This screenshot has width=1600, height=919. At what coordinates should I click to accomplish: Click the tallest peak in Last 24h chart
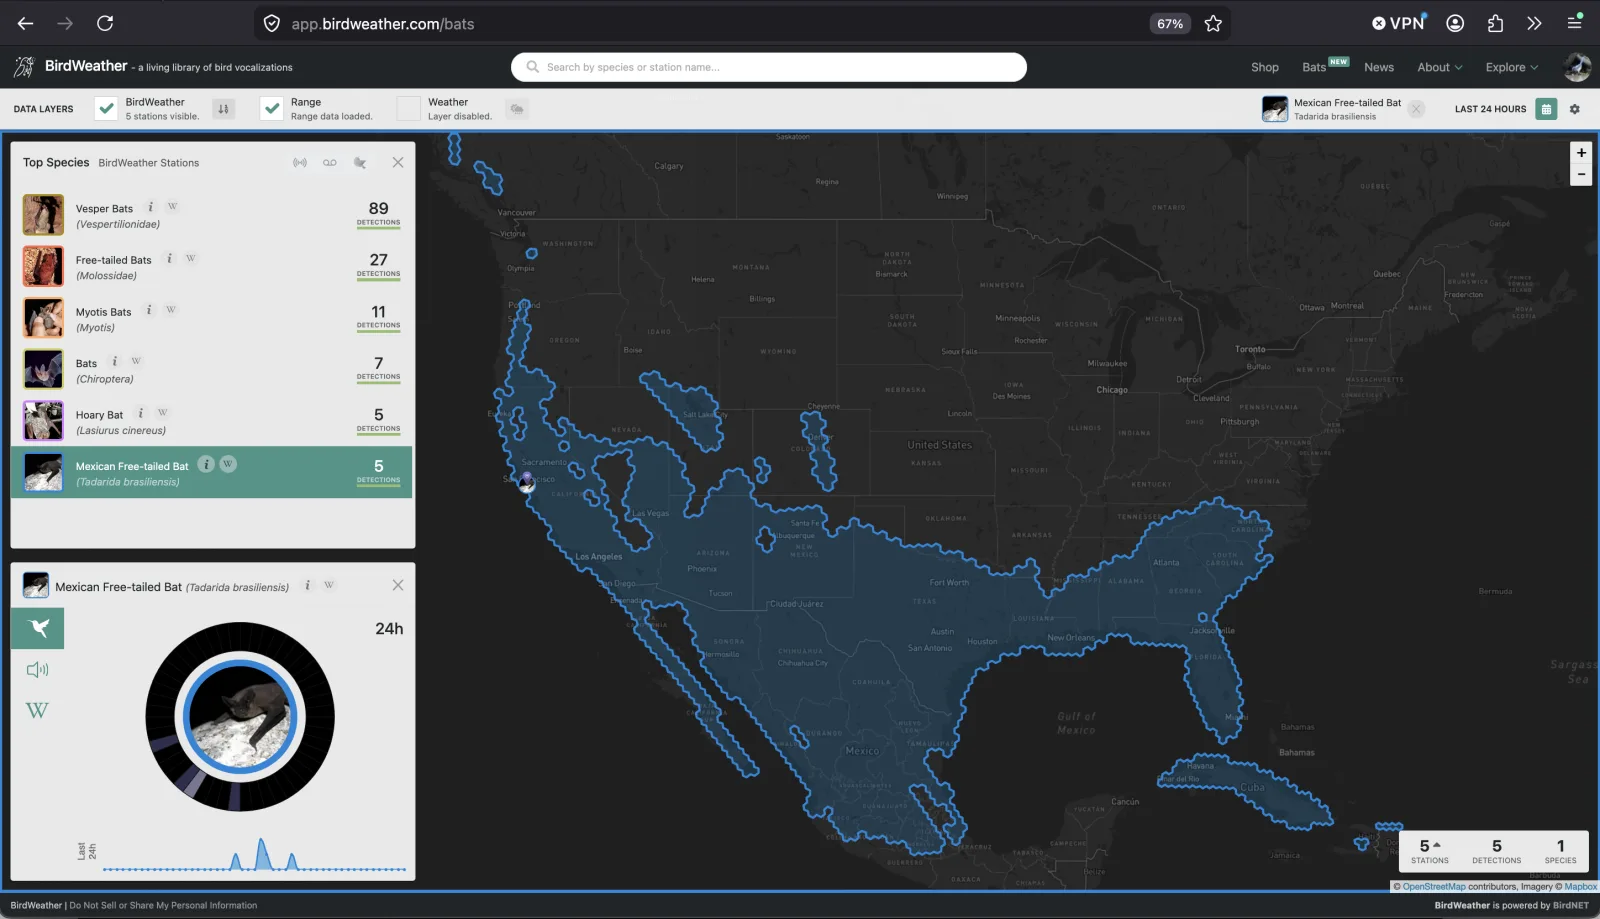point(262,854)
